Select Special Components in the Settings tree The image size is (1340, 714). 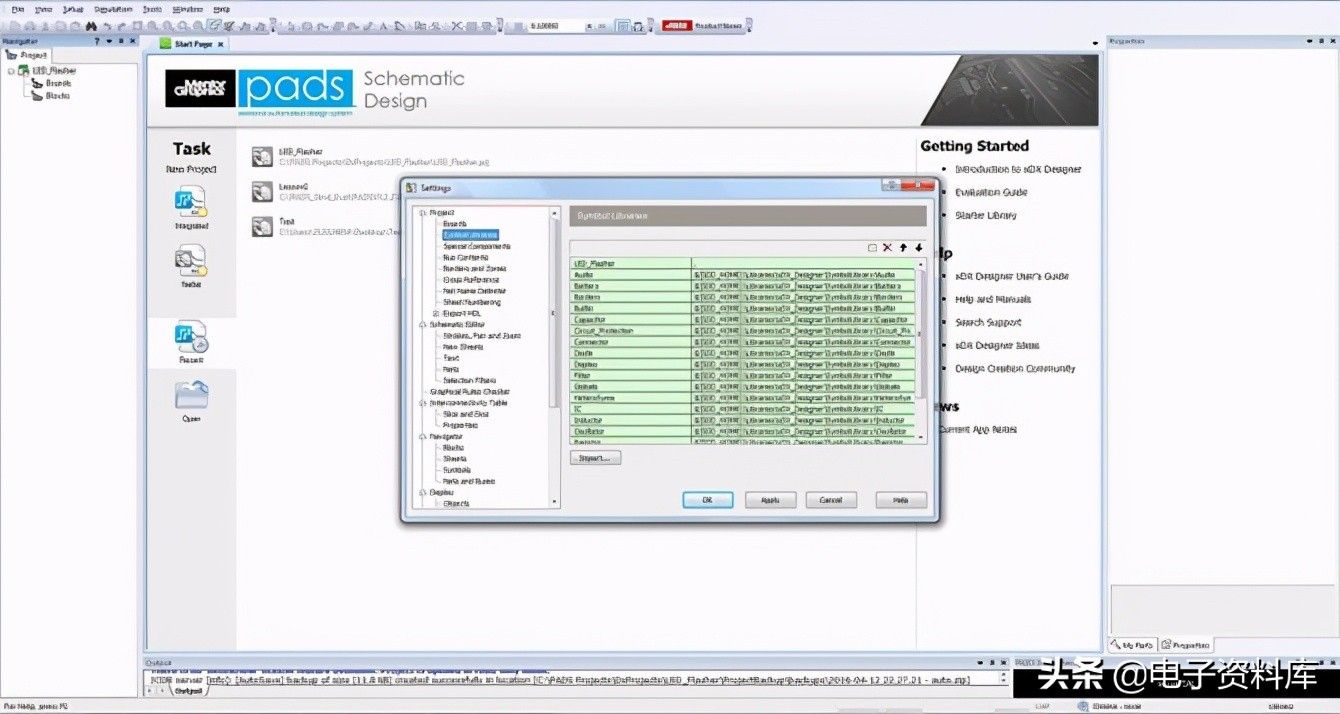pyautogui.click(x=472, y=246)
